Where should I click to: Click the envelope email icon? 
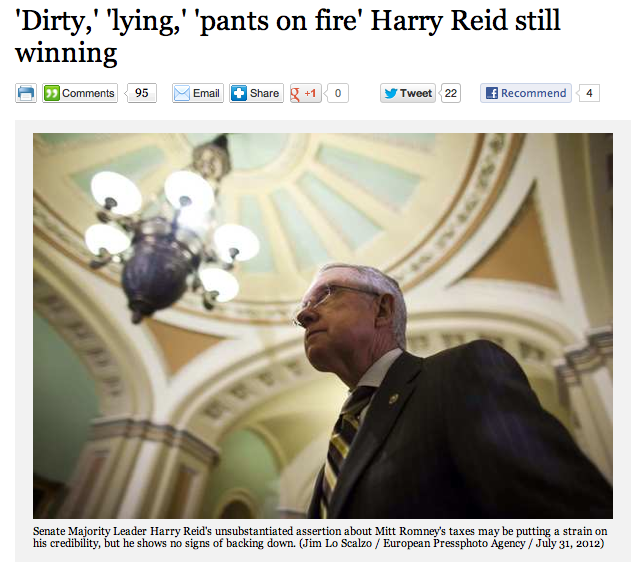182,93
